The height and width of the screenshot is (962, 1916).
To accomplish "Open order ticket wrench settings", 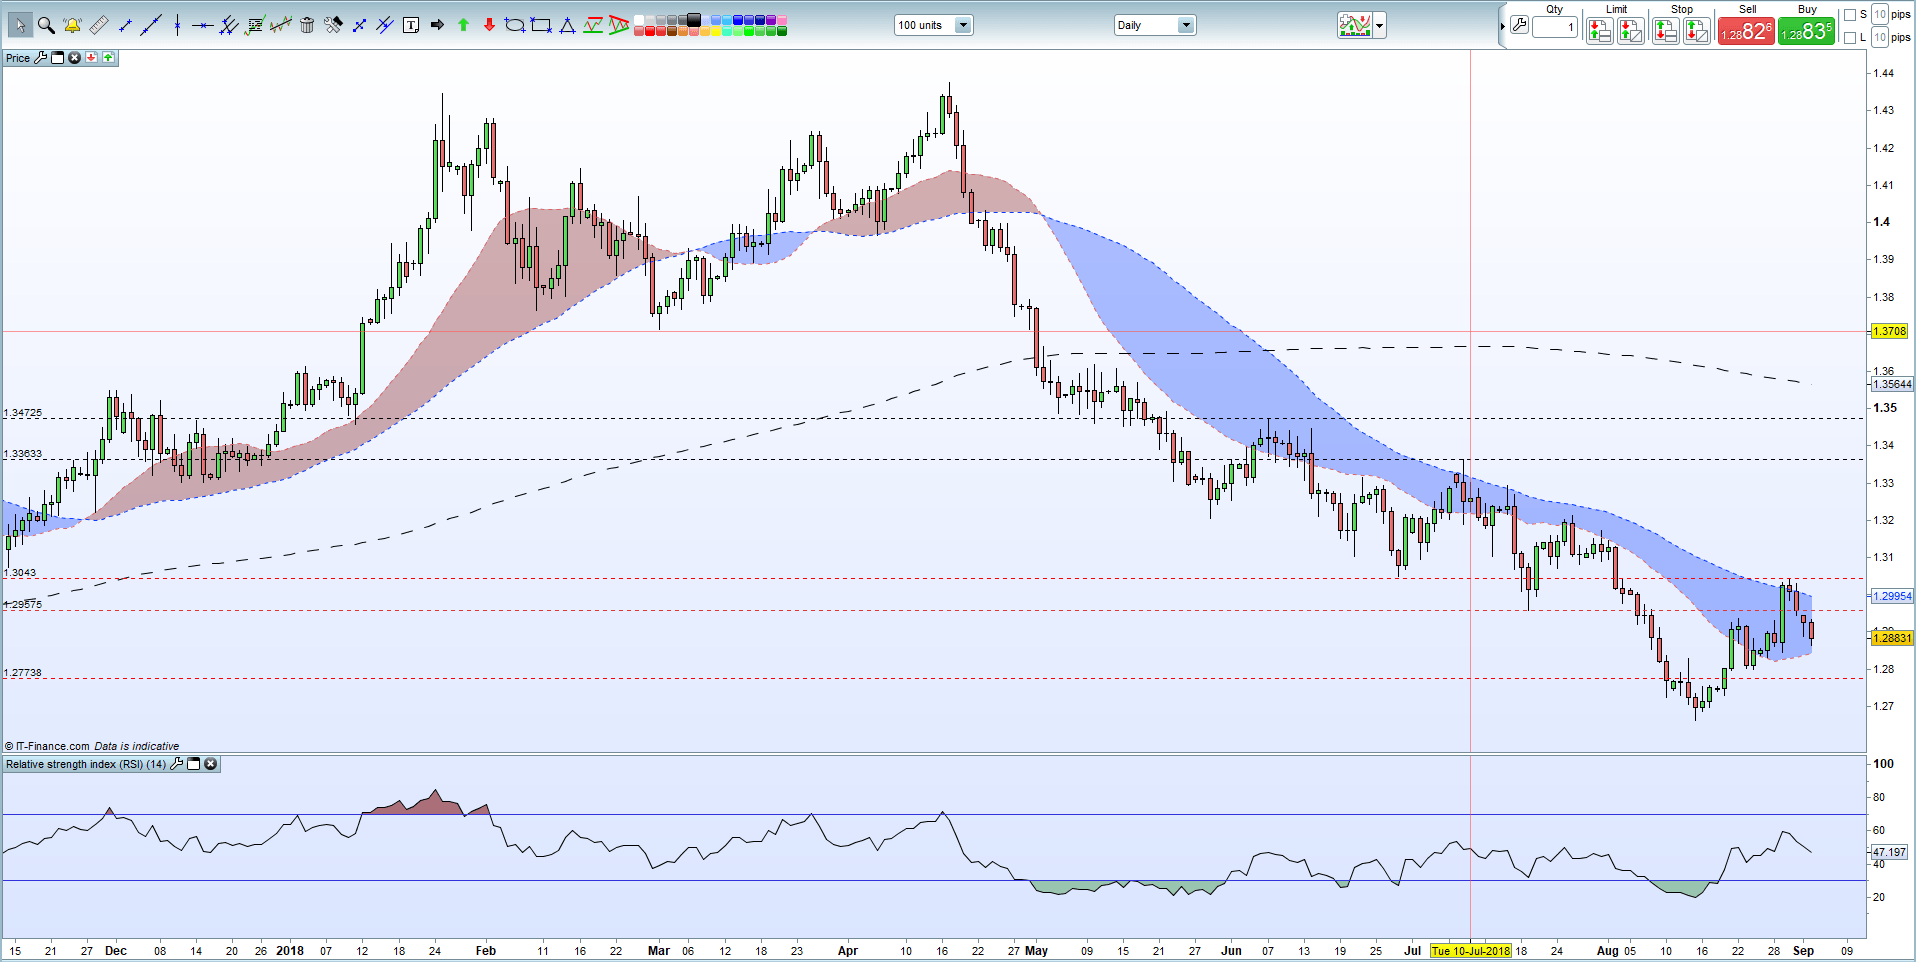I will 1519,24.
